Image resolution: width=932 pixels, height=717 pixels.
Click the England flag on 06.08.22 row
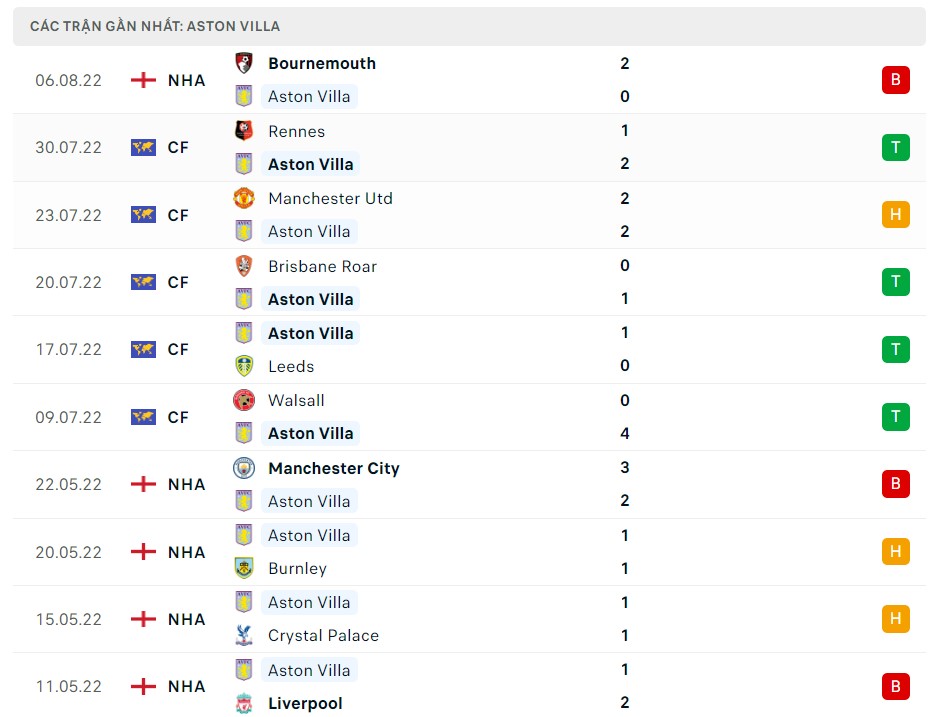pos(143,80)
